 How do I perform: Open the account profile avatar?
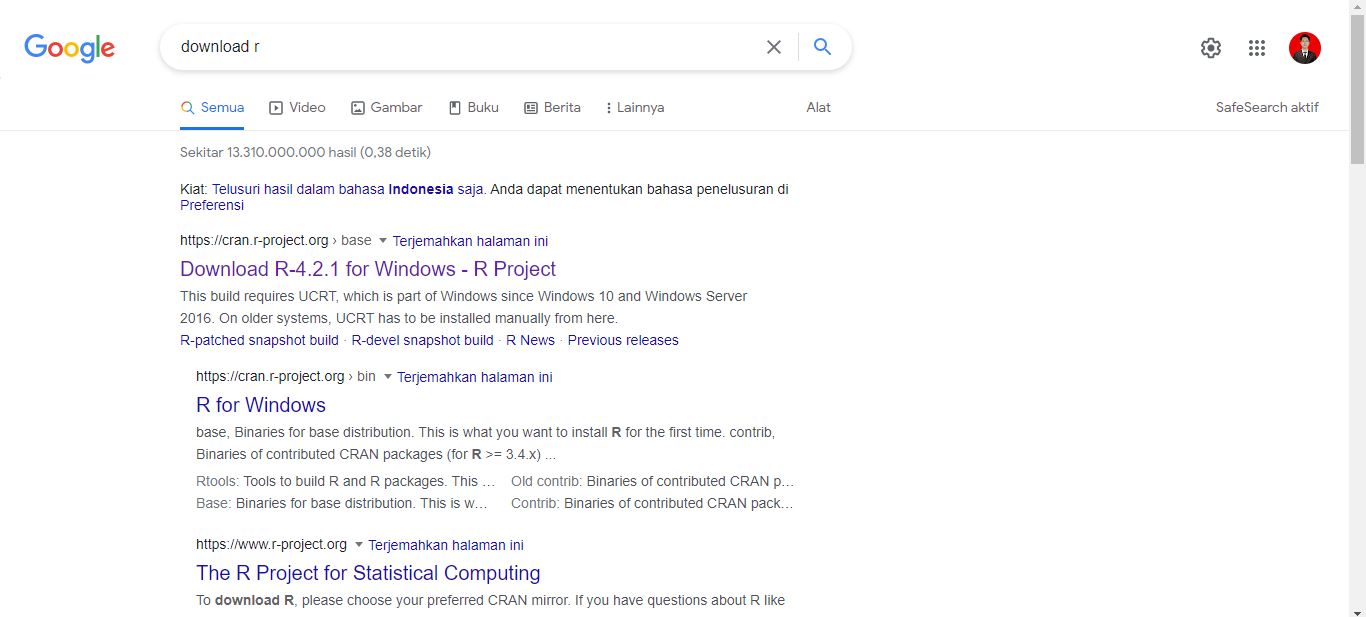(1305, 48)
